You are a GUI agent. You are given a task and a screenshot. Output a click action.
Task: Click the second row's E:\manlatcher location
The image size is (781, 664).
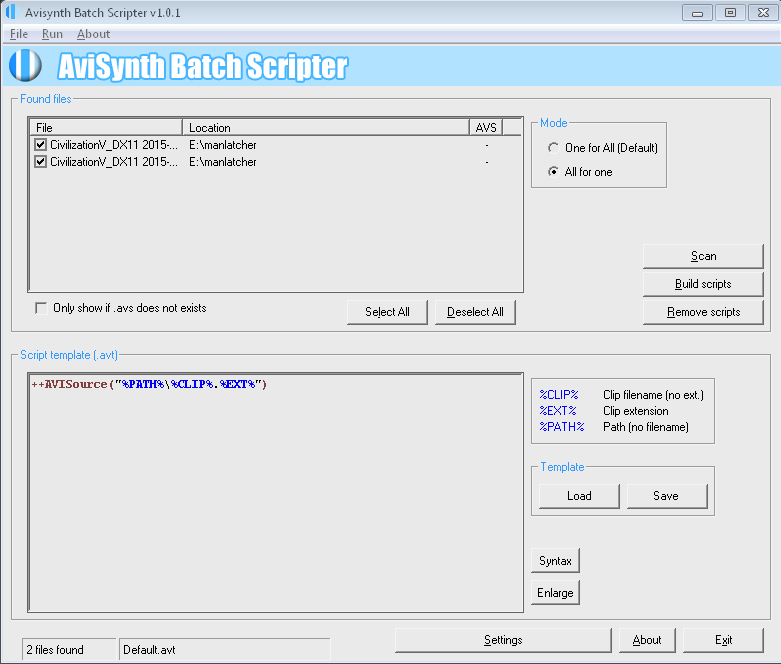(x=223, y=162)
